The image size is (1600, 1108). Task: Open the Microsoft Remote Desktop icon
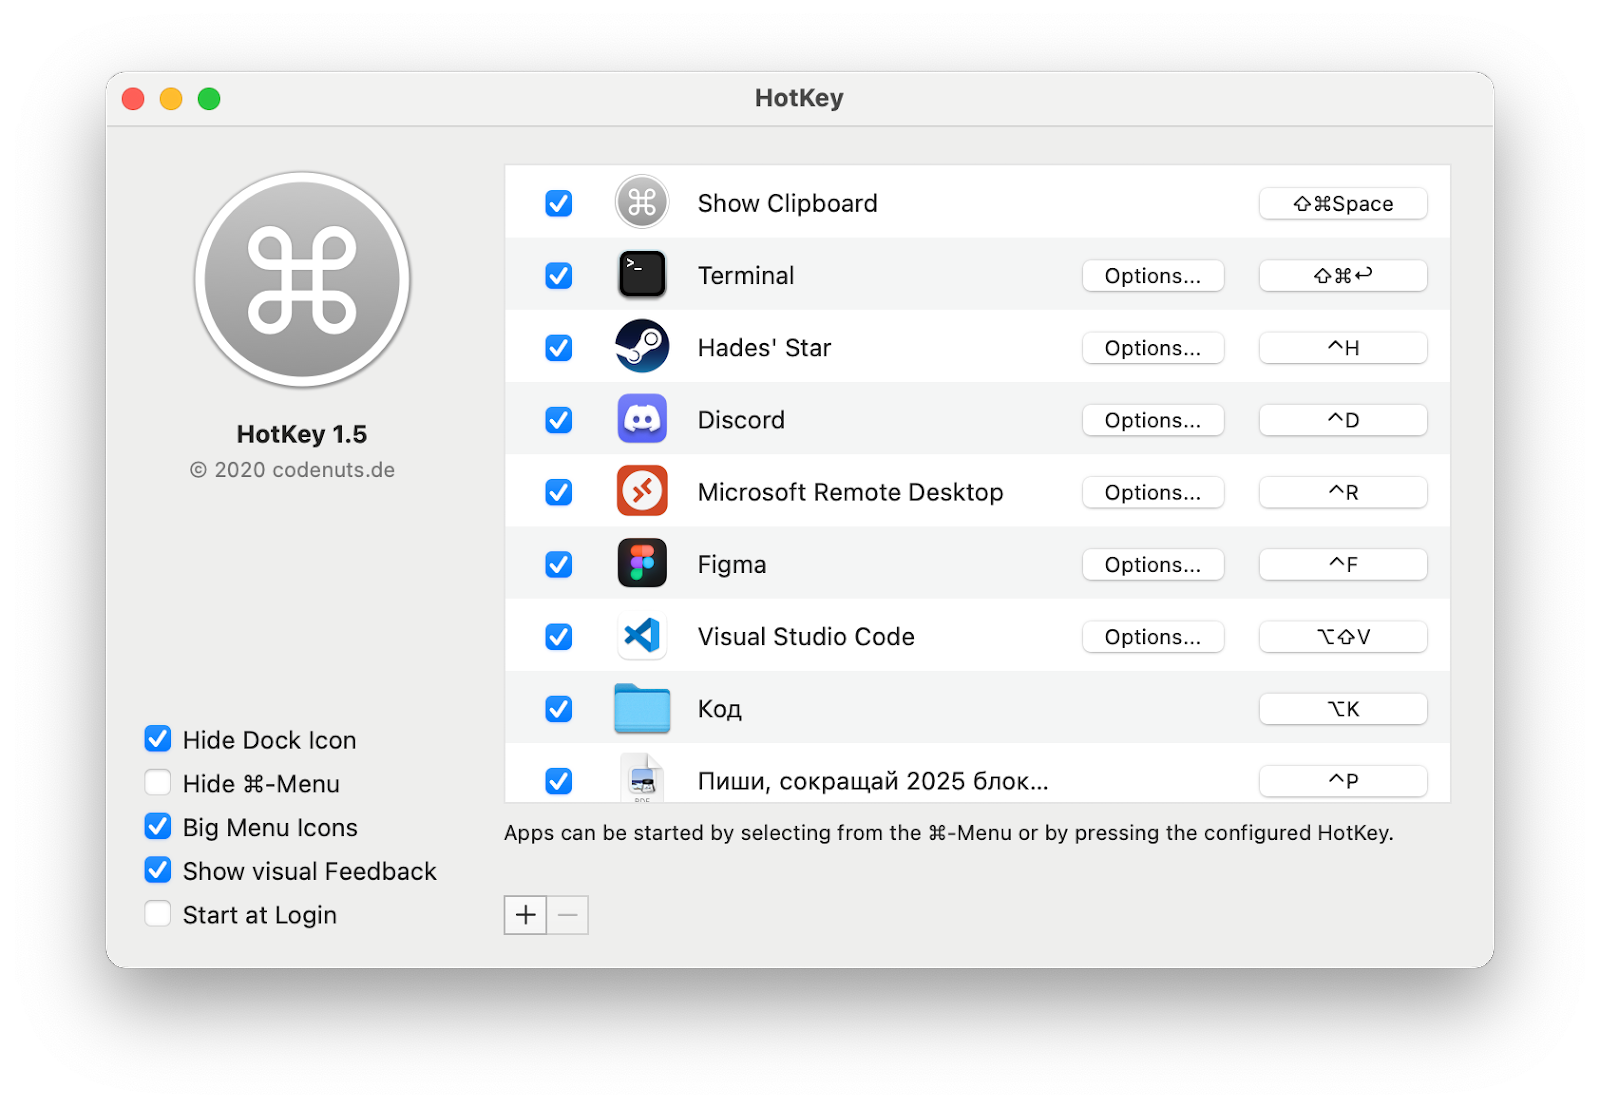click(x=642, y=491)
